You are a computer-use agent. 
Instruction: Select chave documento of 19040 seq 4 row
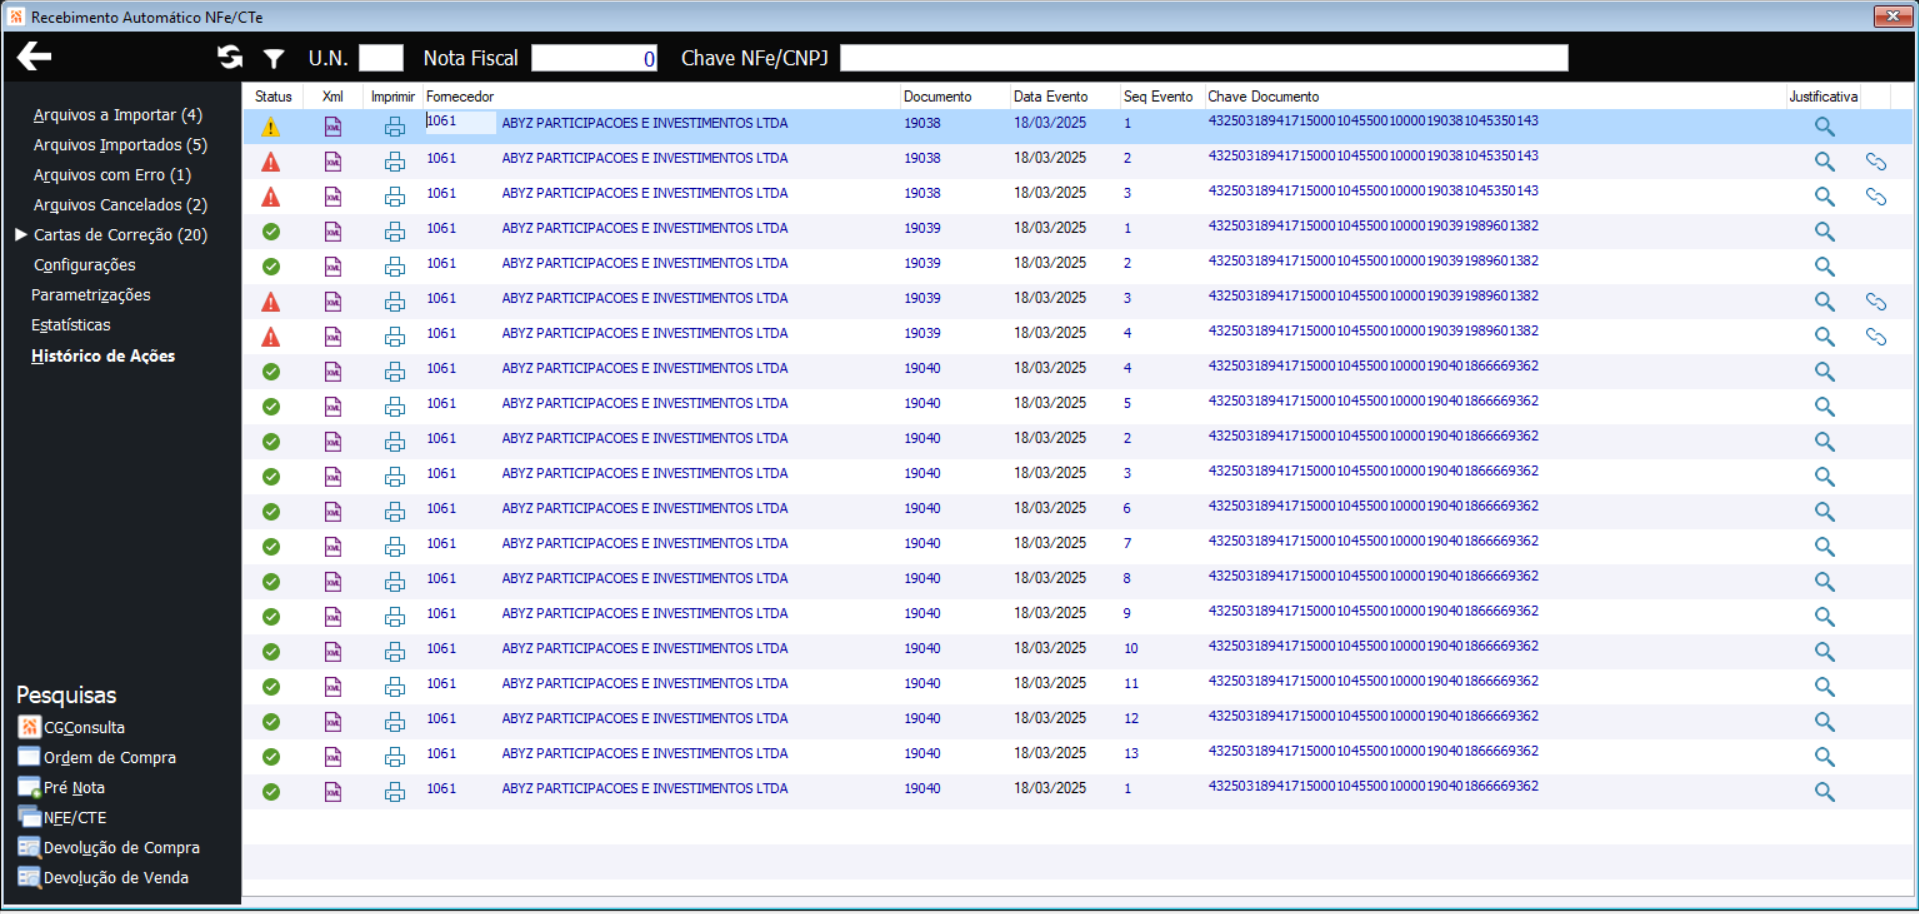point(1373,366)
